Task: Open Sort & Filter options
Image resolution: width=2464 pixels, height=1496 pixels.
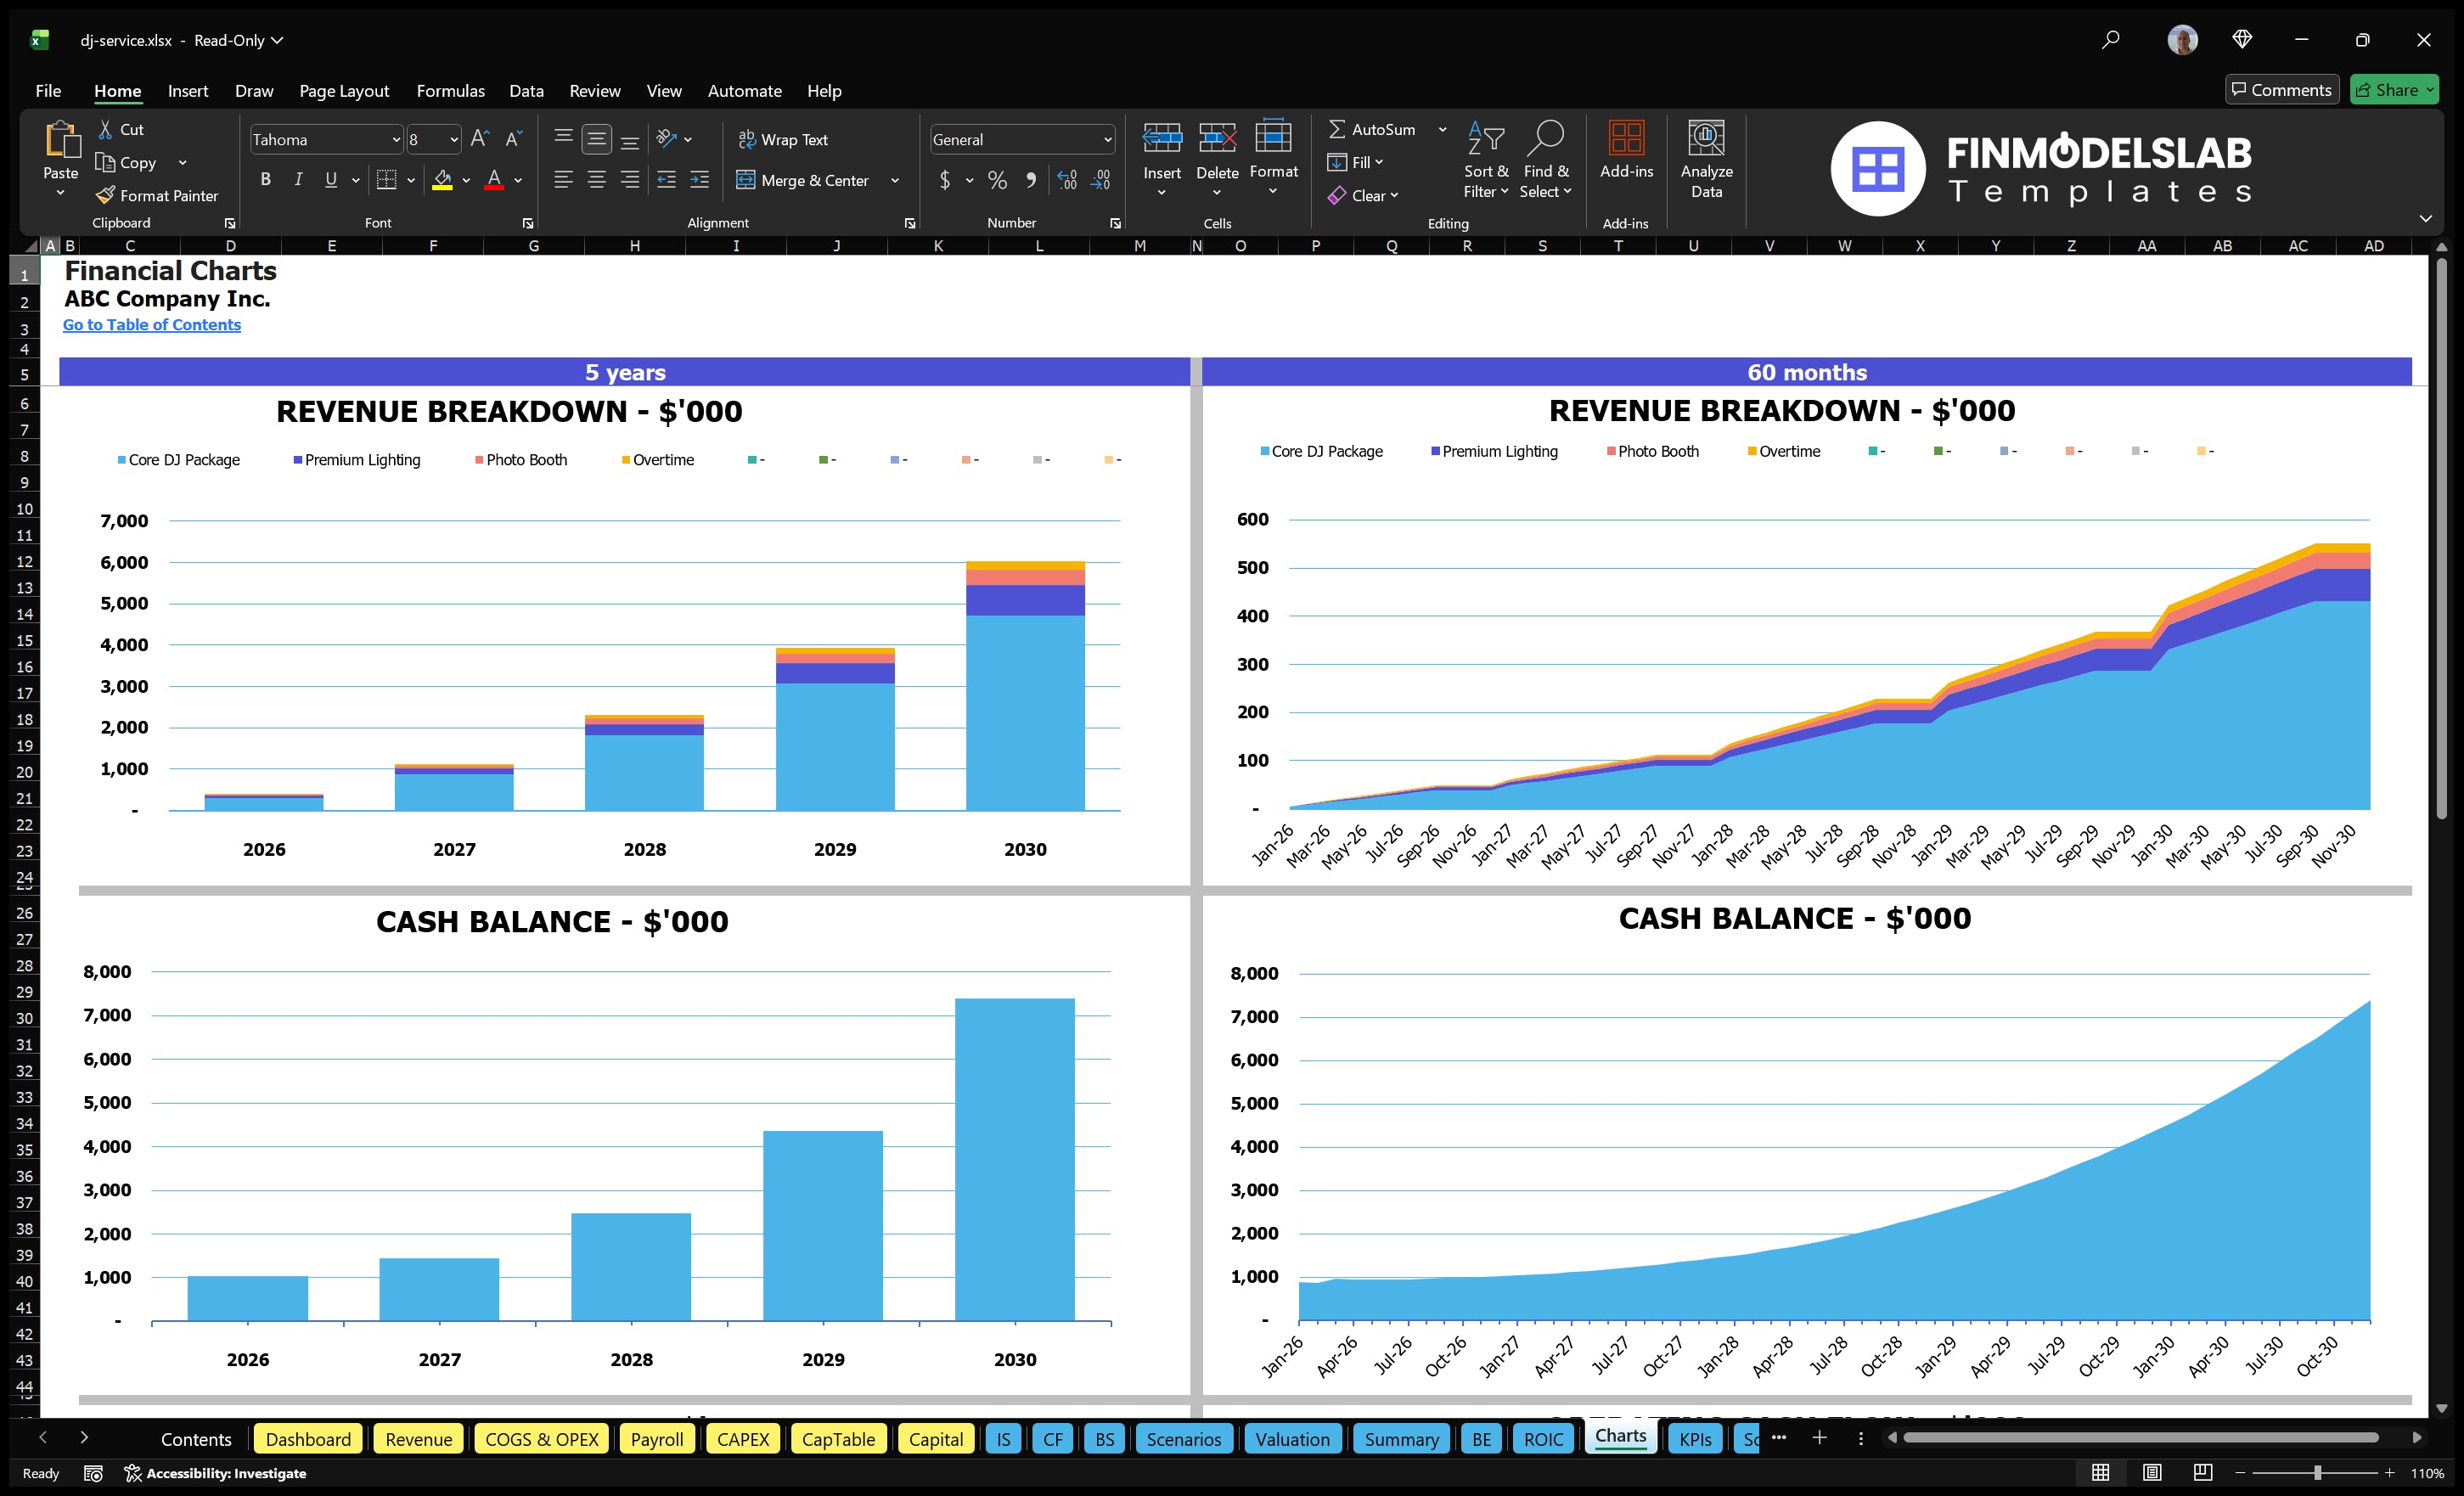Action: (1486, 160)
